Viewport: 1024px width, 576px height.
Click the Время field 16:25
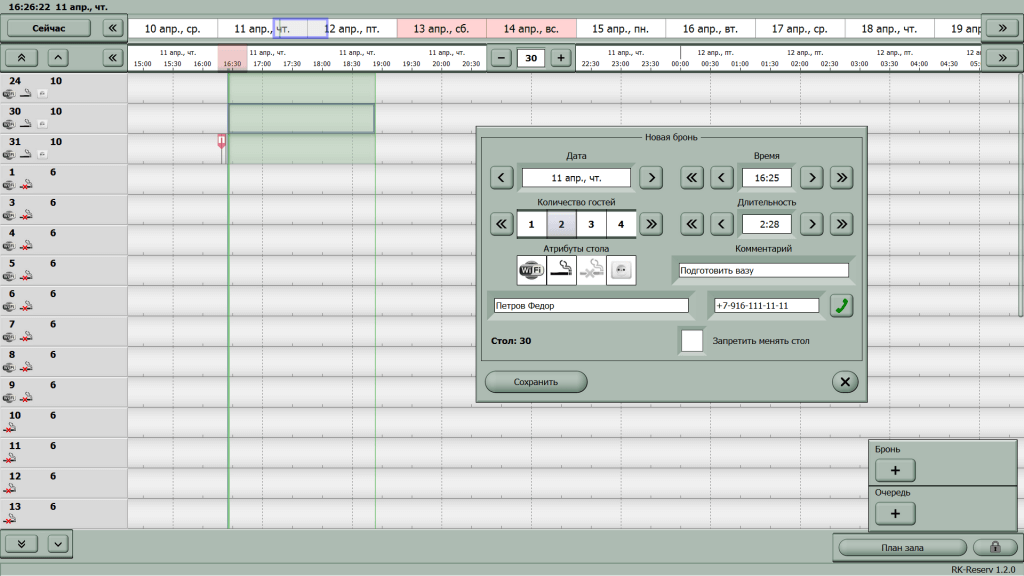click(x=767, y=178)
